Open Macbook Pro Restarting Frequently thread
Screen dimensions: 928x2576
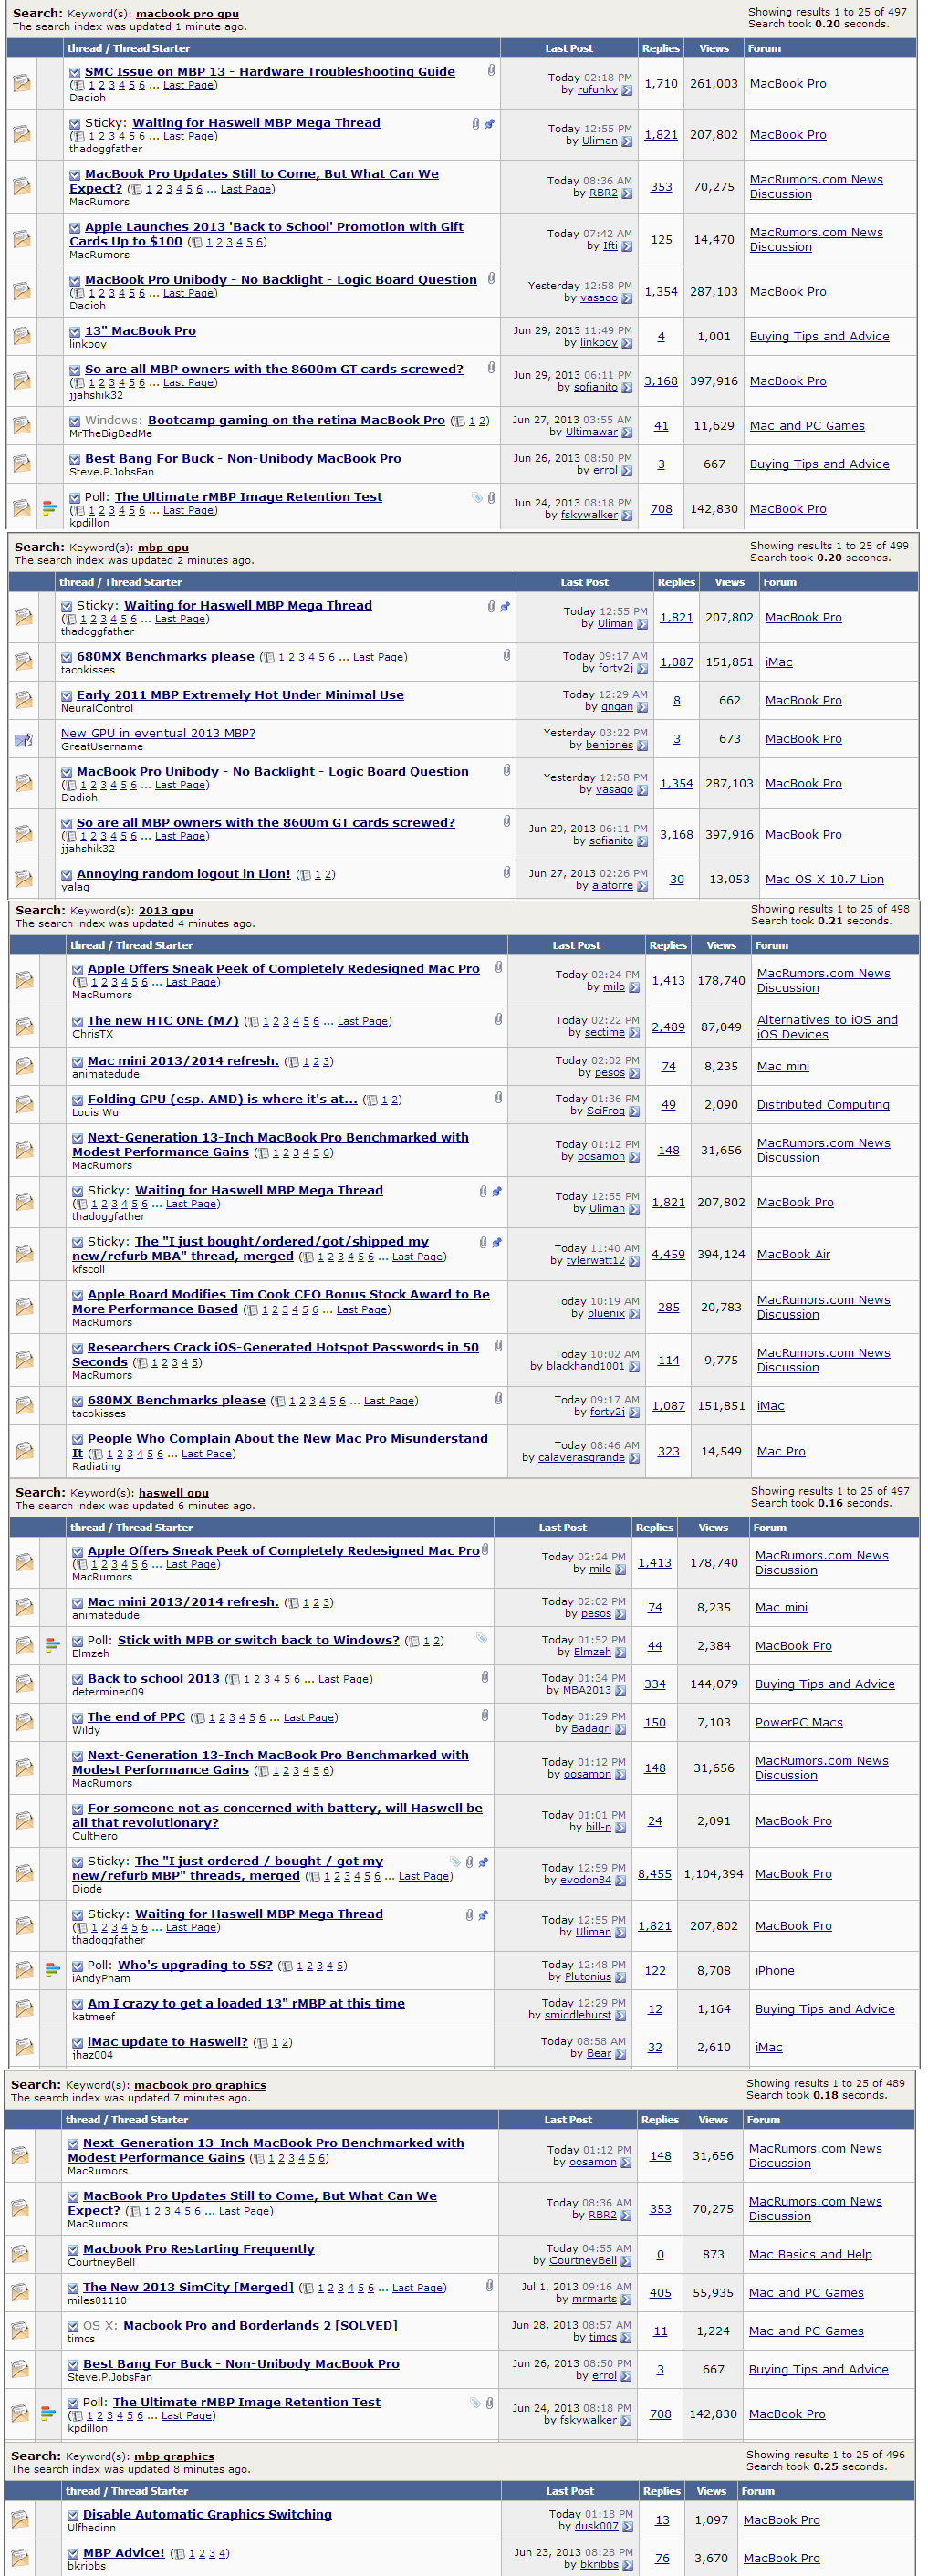pos(199,2249)
